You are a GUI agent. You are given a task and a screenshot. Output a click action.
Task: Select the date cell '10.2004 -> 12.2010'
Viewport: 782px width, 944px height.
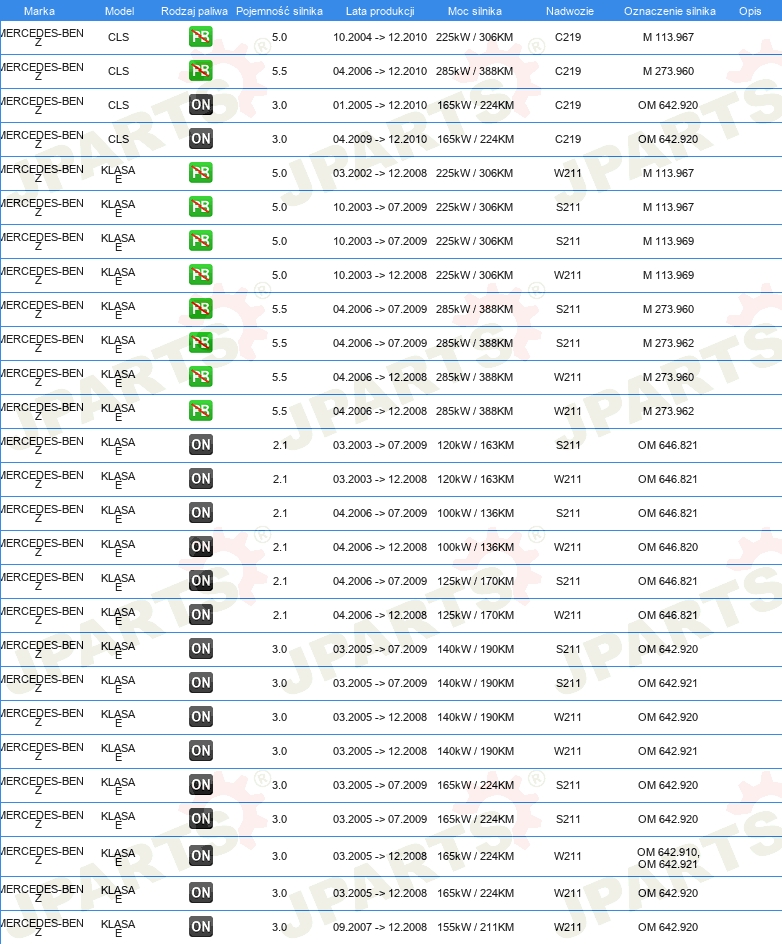point(380,37)
